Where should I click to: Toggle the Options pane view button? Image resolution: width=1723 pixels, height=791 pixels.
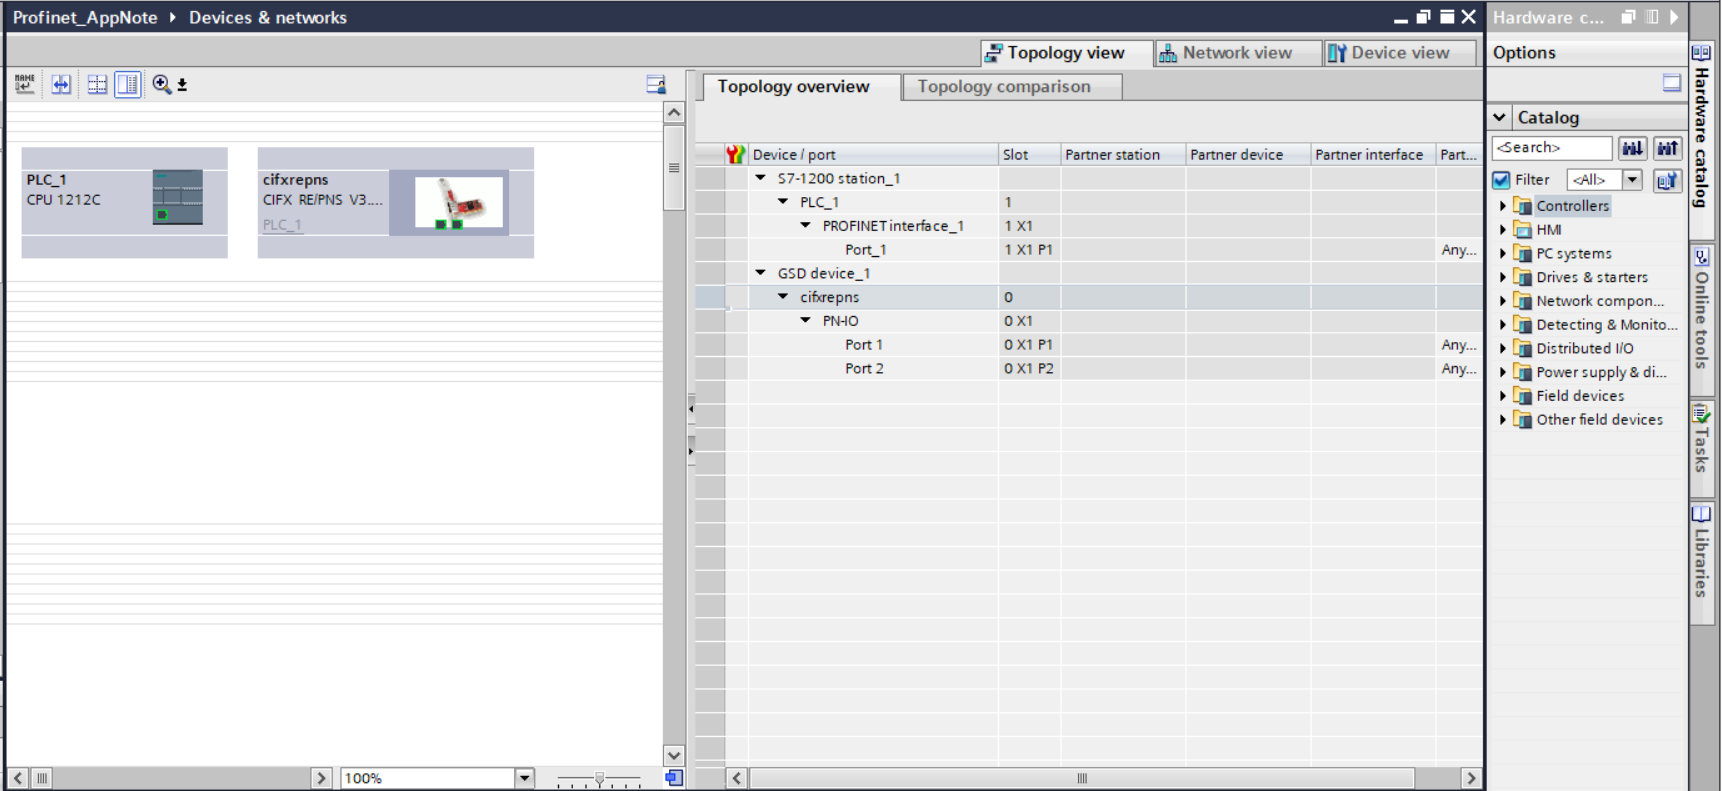1671,83
